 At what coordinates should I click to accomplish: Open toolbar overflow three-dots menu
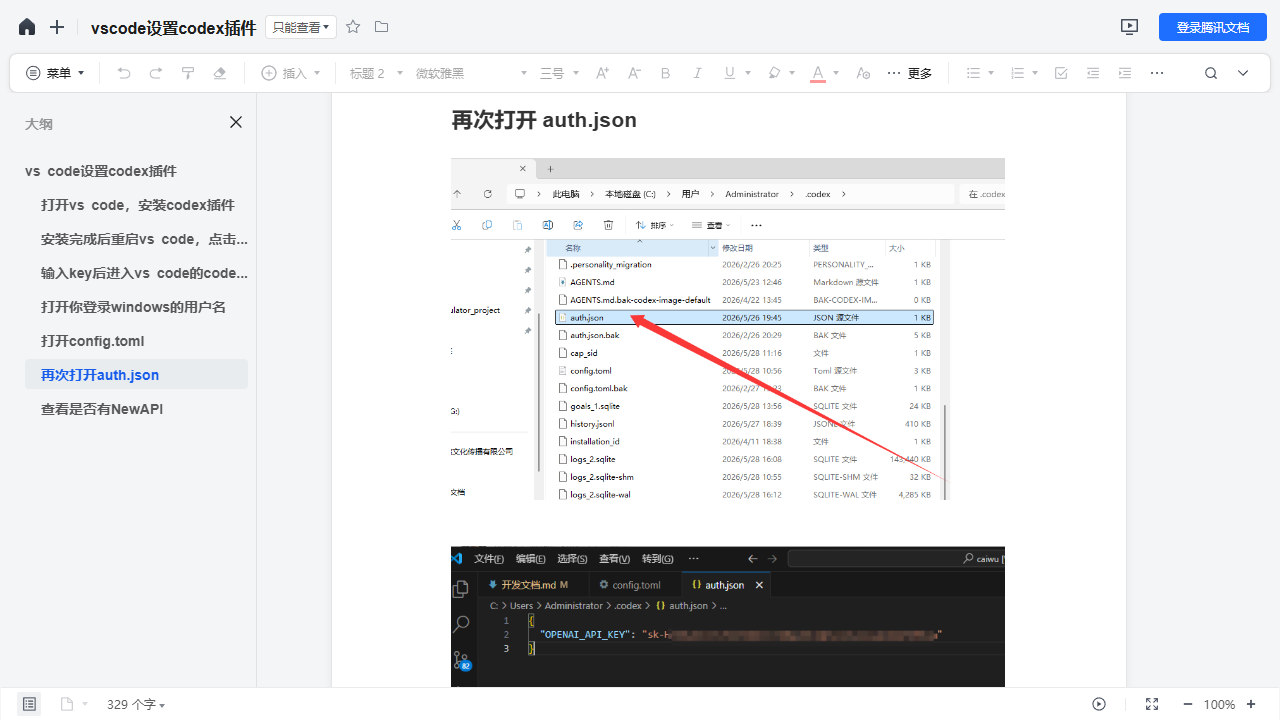point(1157,73)
